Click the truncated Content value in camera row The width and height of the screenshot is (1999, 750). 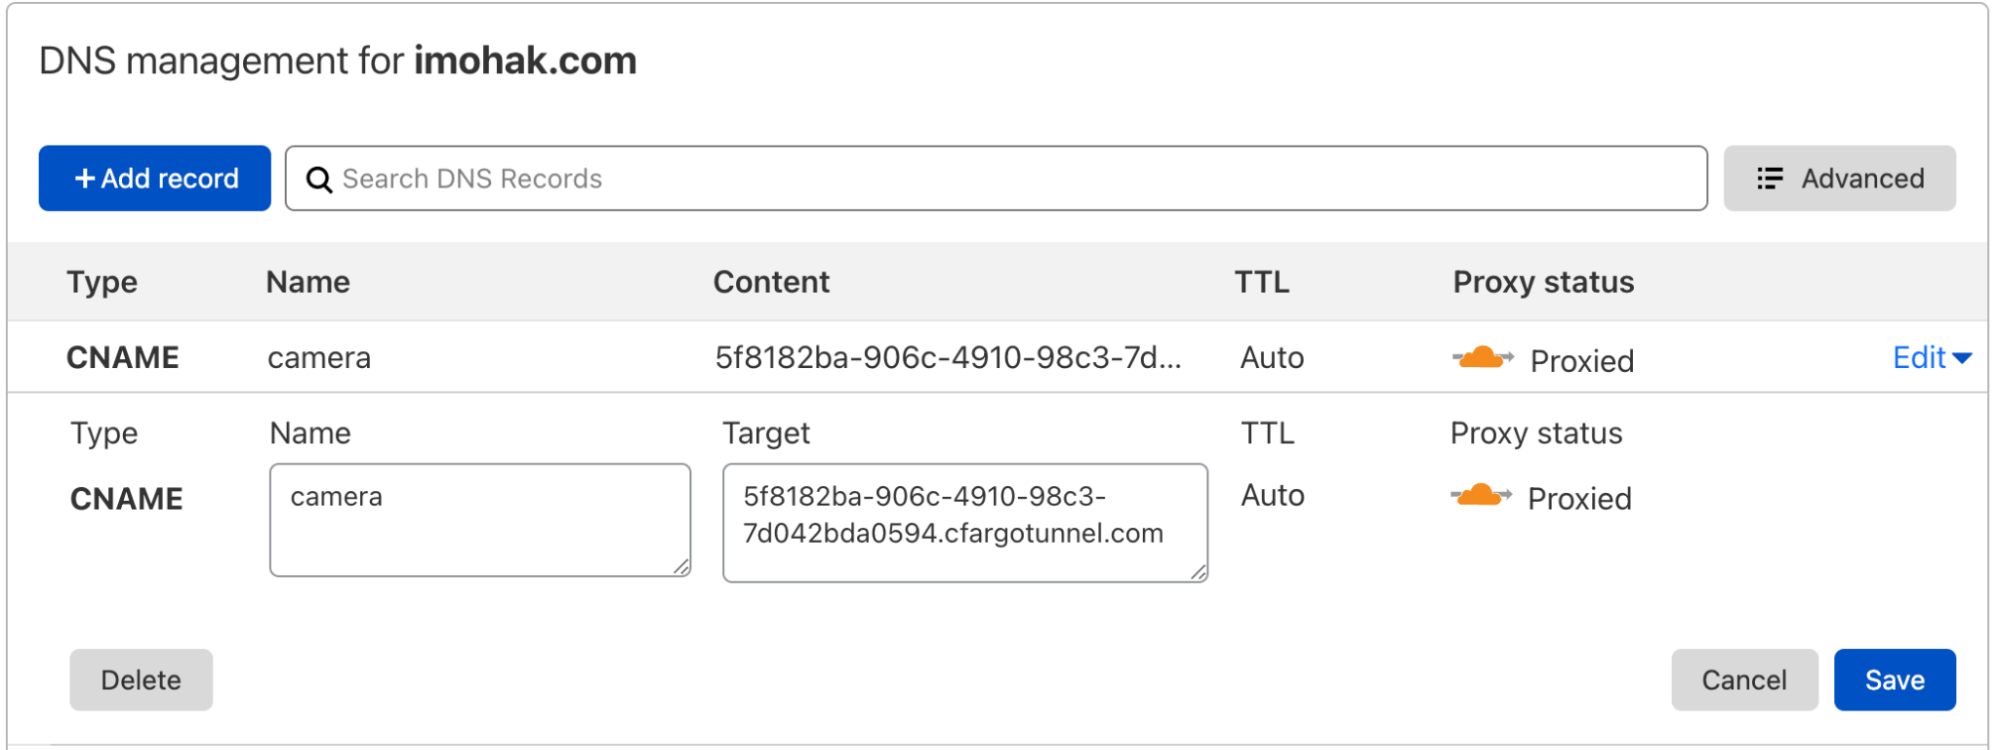point(947,358)
